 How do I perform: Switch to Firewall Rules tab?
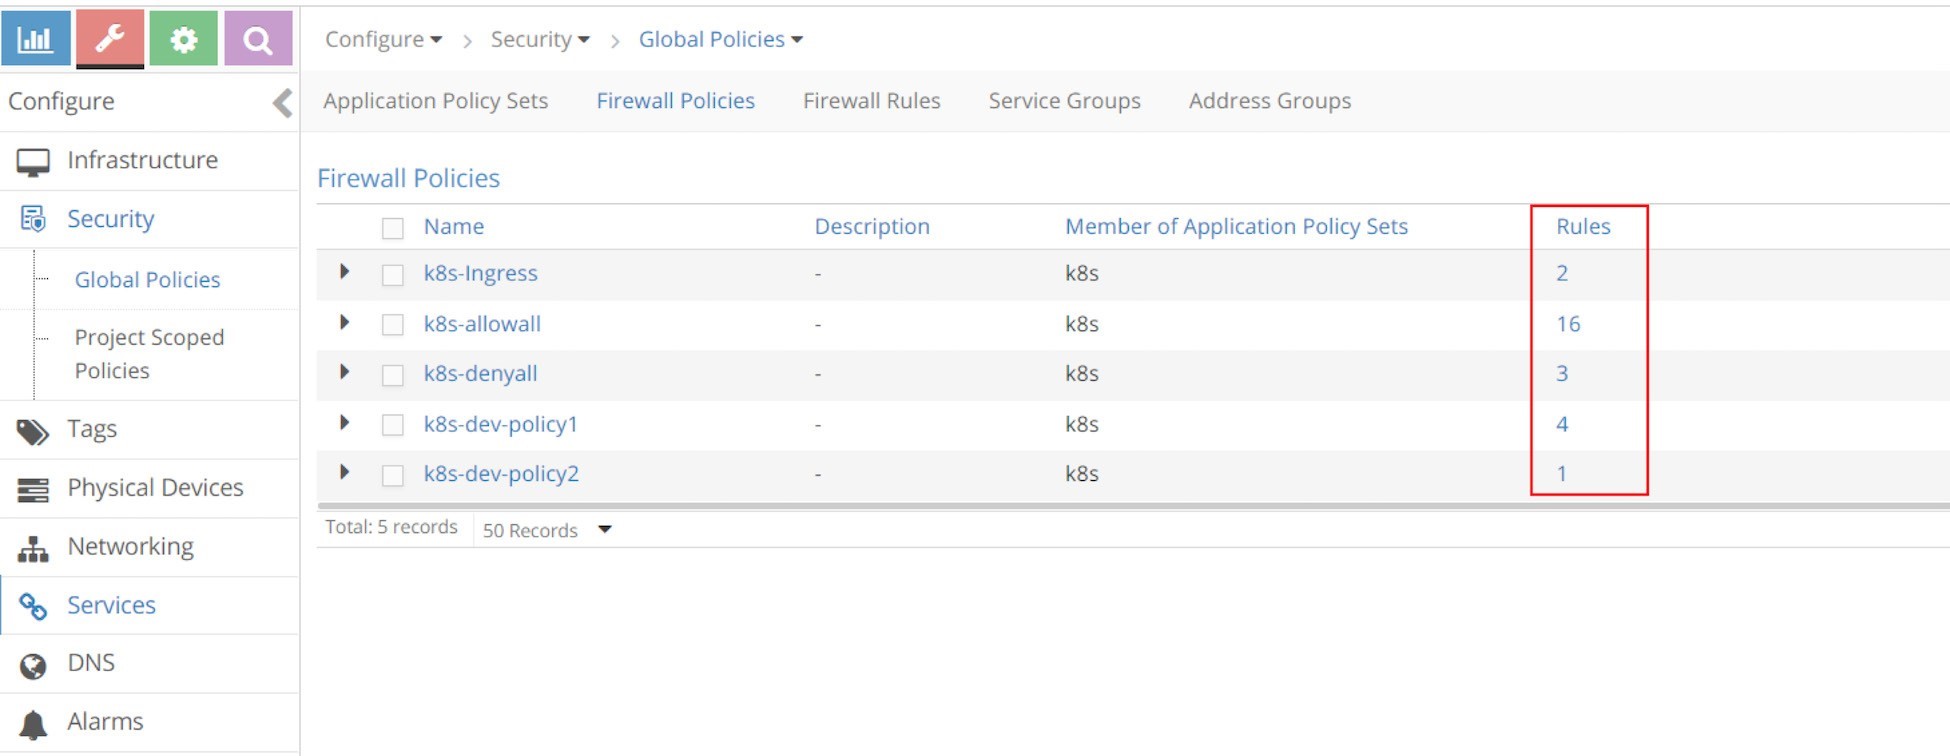[x=871, y=101]
